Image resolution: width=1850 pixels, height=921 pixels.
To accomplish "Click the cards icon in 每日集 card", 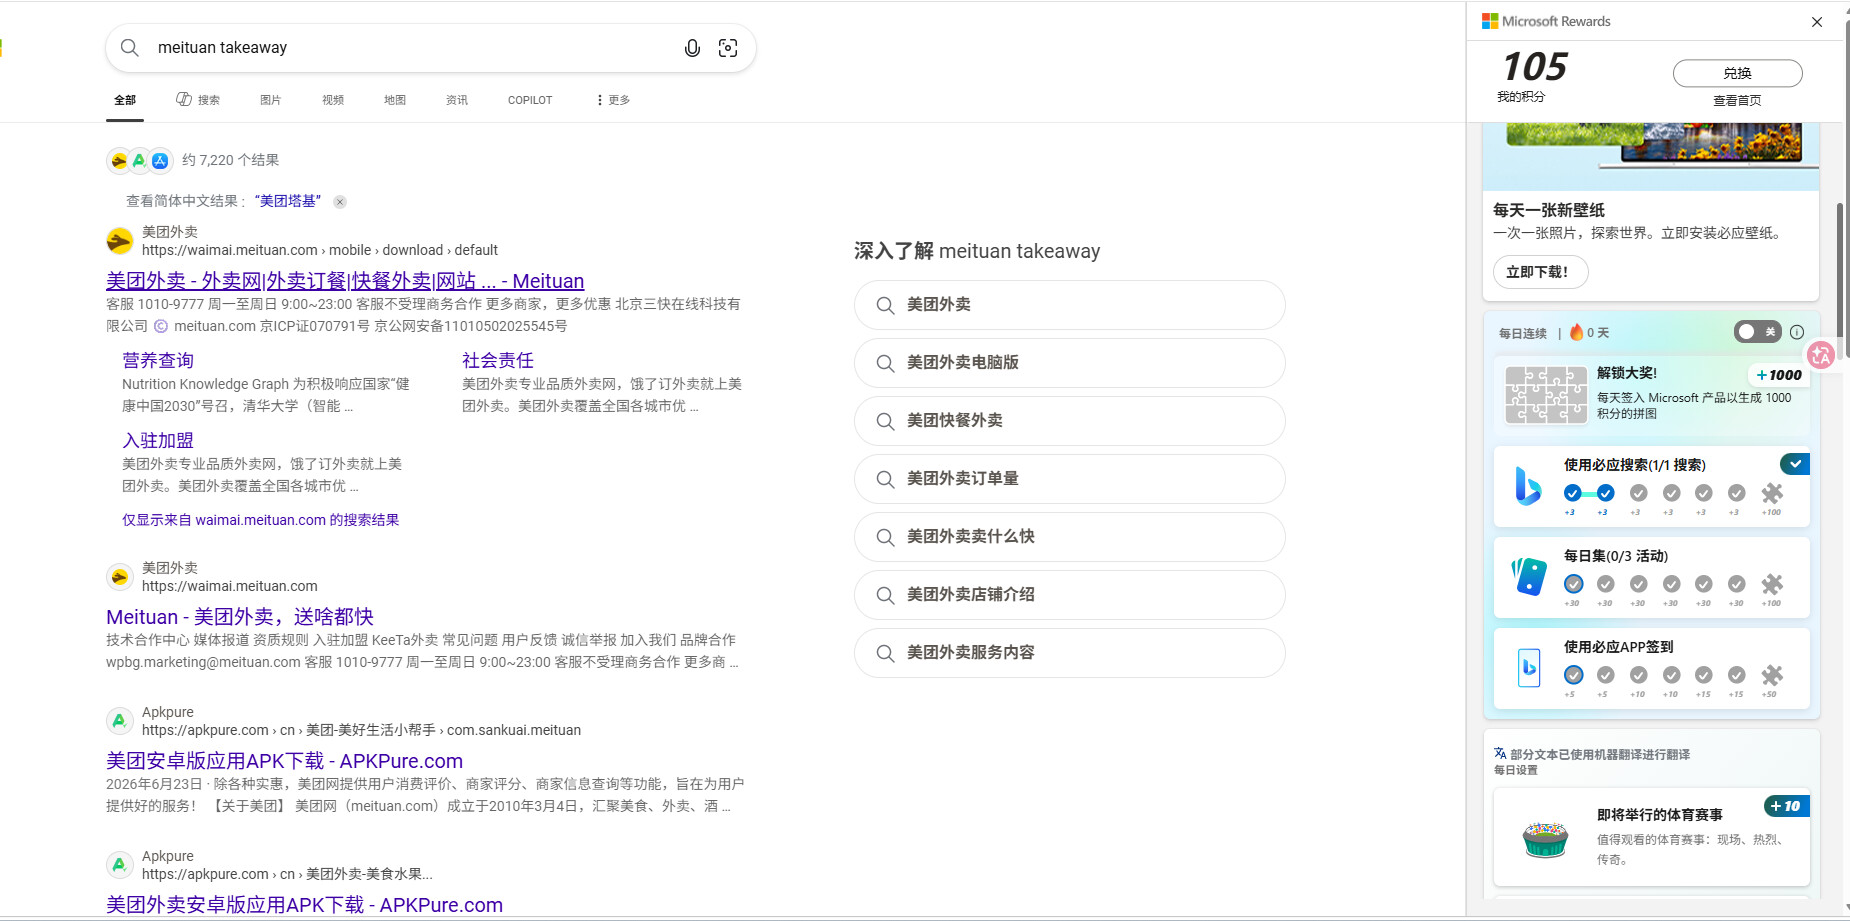I will click(x=1529, y=577).
